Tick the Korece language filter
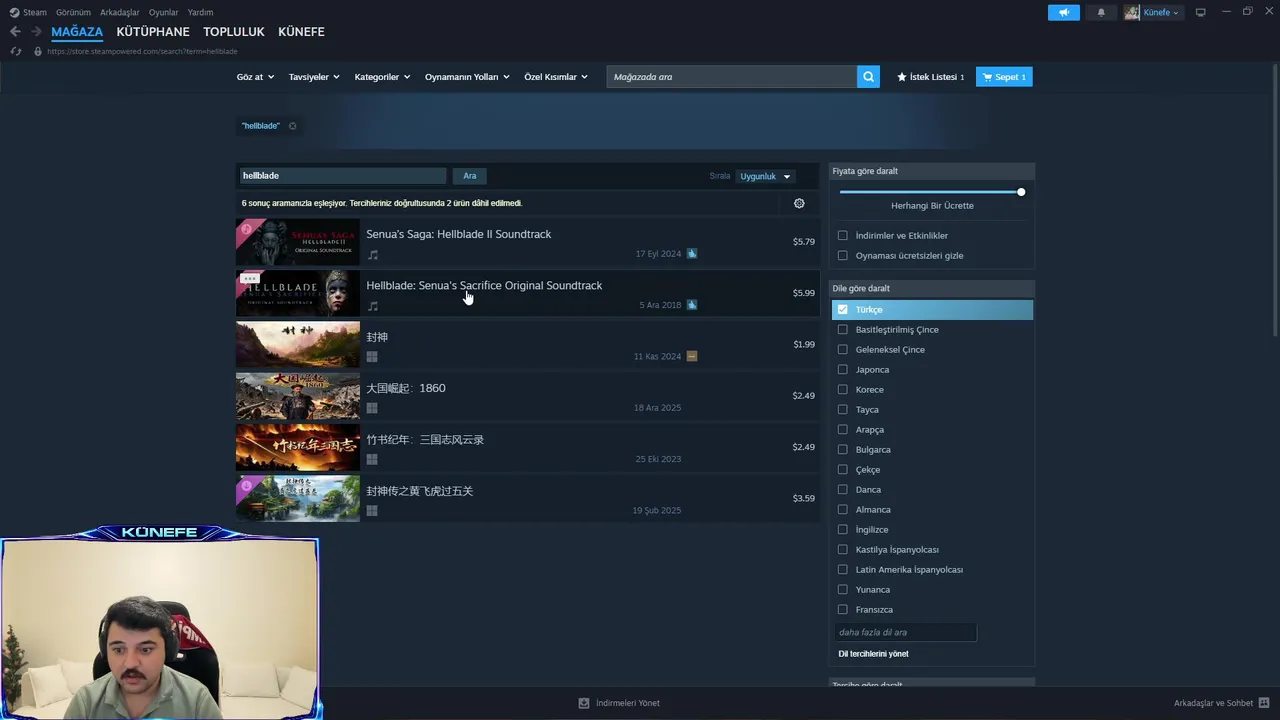1280x720 pixels. pos(842,390)
